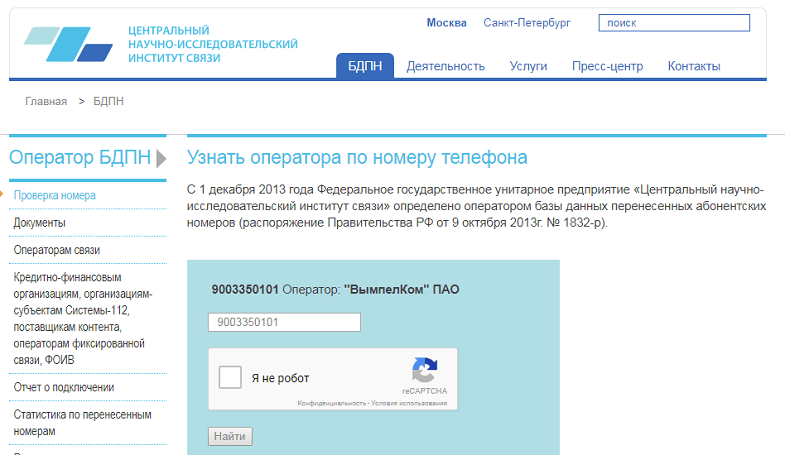Click the operator name "ВымпелКом" ПАО
The height and width of the screenshot is (455, 785).
pos(402,289)
